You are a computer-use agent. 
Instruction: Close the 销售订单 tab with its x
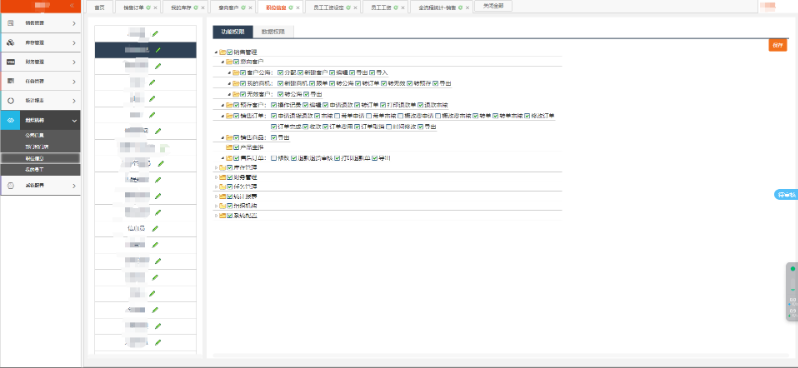(x=155, y=8)
